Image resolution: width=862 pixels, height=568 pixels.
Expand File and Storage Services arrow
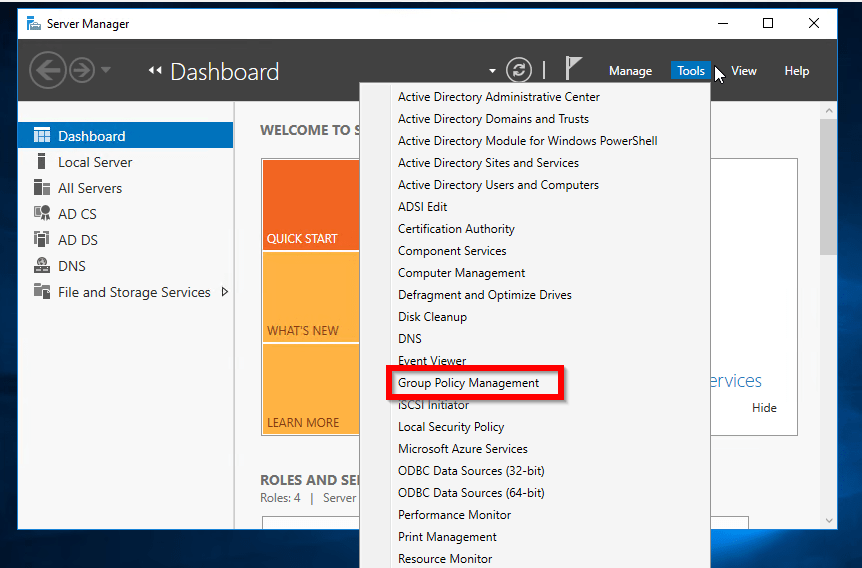tap(224, 291)
